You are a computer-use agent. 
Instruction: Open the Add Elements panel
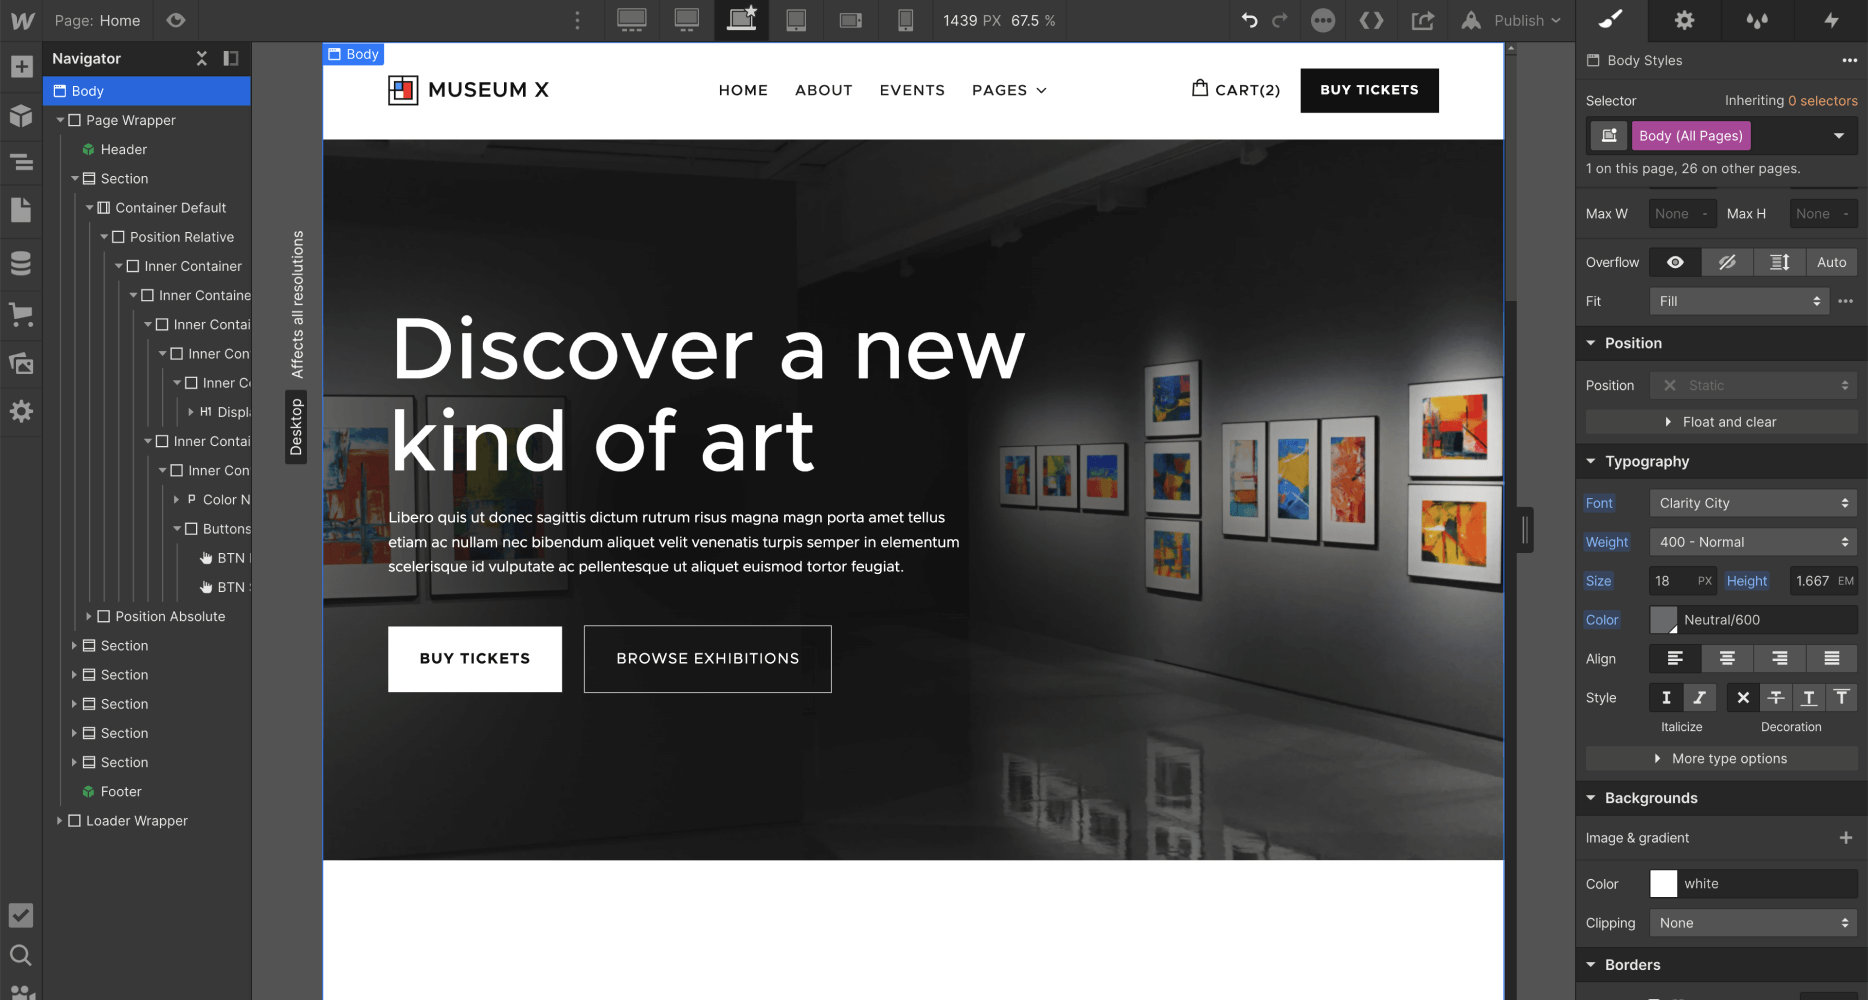pos(22,66)
